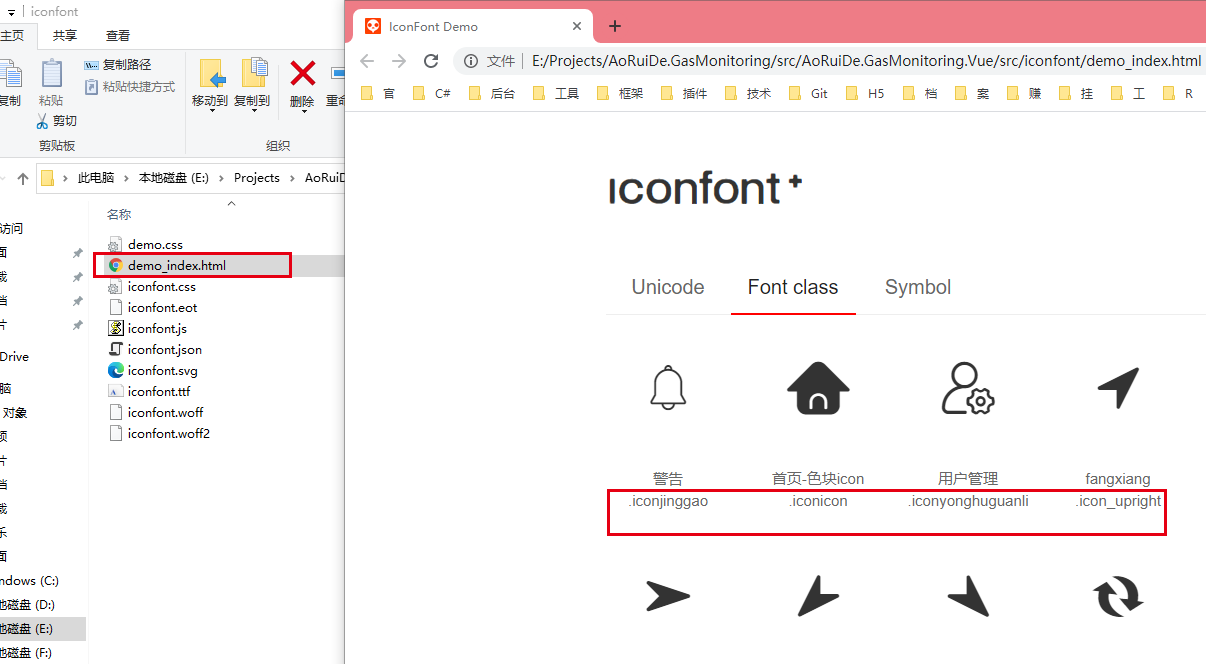Select iconfont.woff2 file
The image size is (1206, 664).
click(x=158, y=433)
